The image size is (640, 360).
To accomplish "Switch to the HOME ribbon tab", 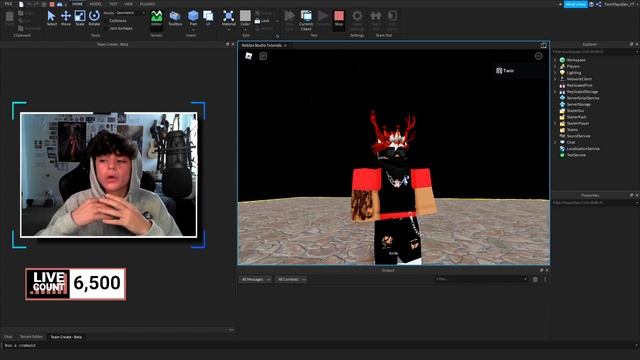I will click(77, 4).
